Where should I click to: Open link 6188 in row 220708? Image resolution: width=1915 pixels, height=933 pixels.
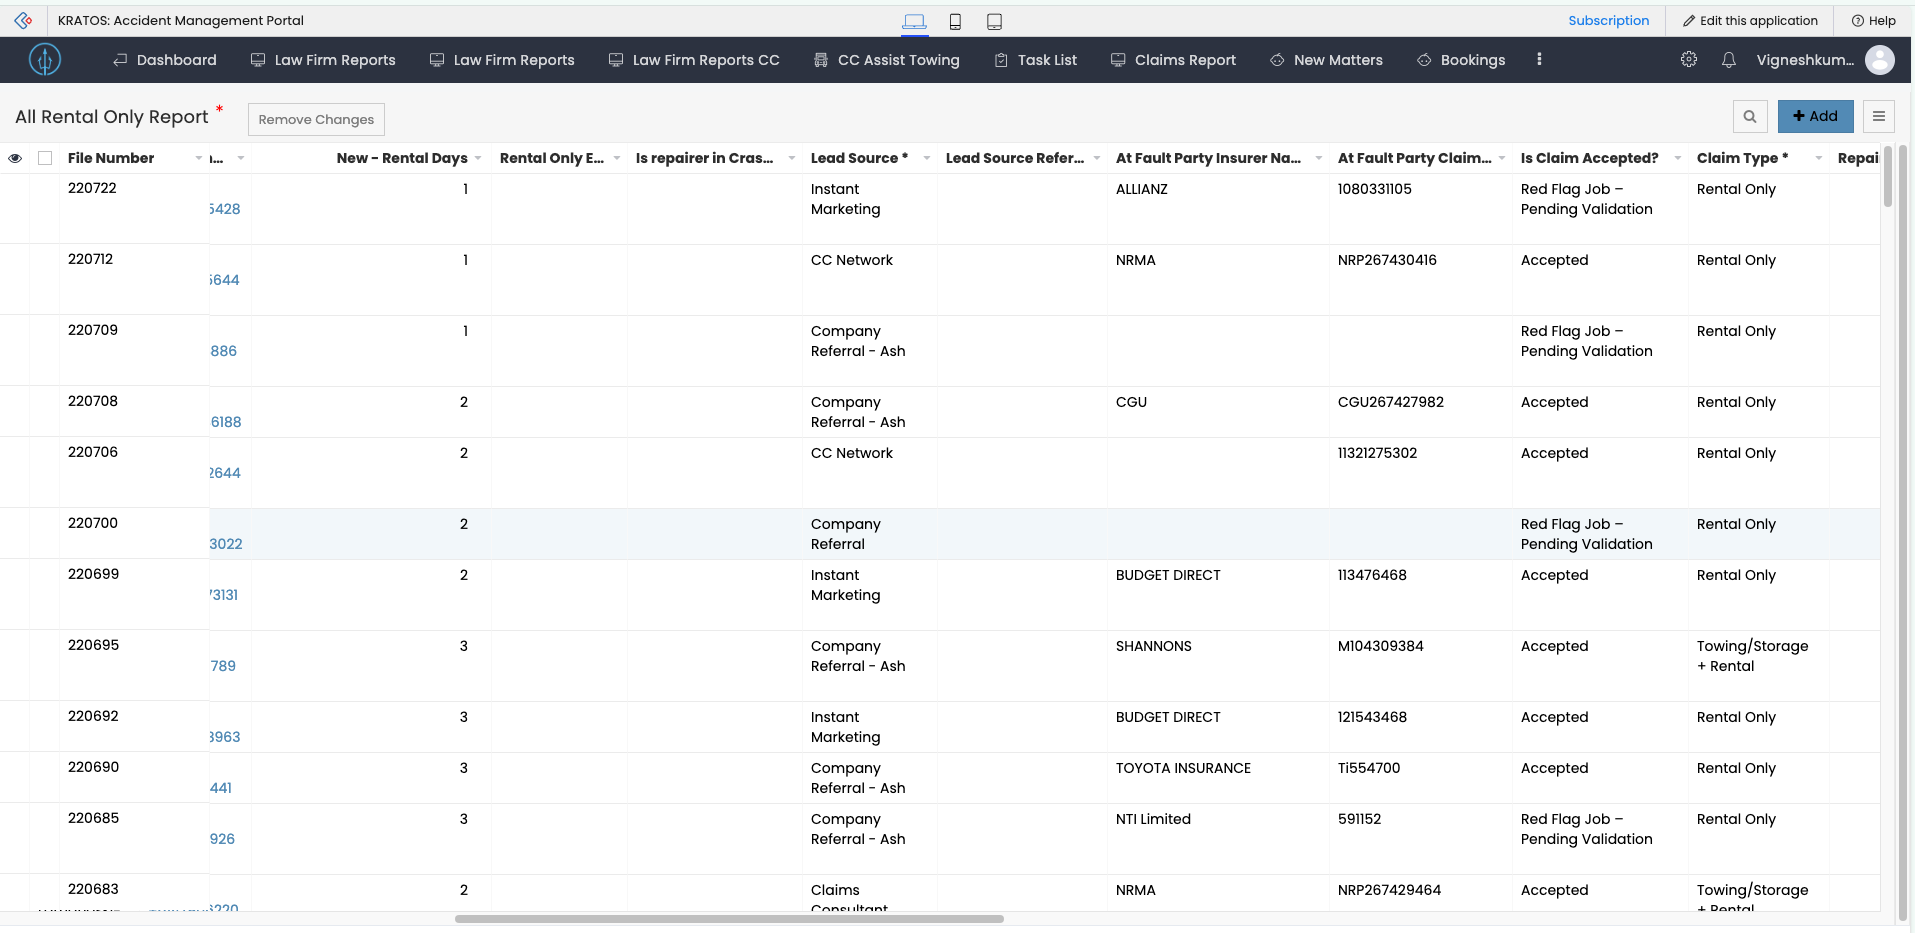[226, 422]
